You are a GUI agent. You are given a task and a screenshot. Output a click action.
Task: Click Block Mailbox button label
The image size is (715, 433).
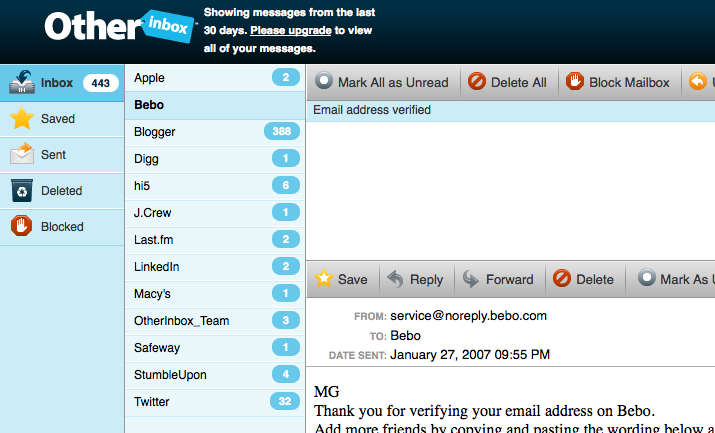click(x=629, y=82)
